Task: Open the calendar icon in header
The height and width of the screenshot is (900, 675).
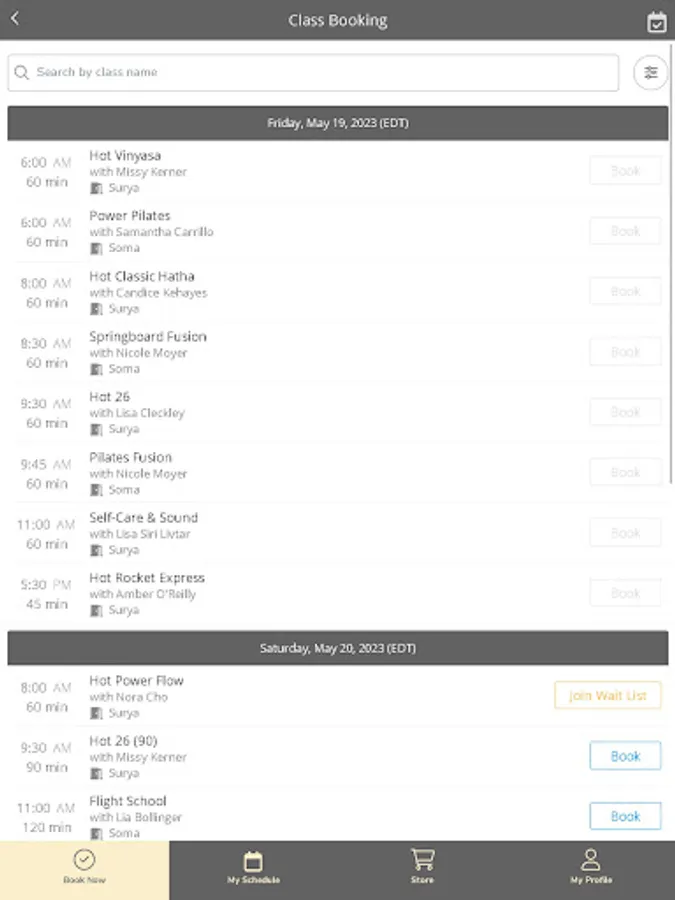Action: click(x=656, y=22)
